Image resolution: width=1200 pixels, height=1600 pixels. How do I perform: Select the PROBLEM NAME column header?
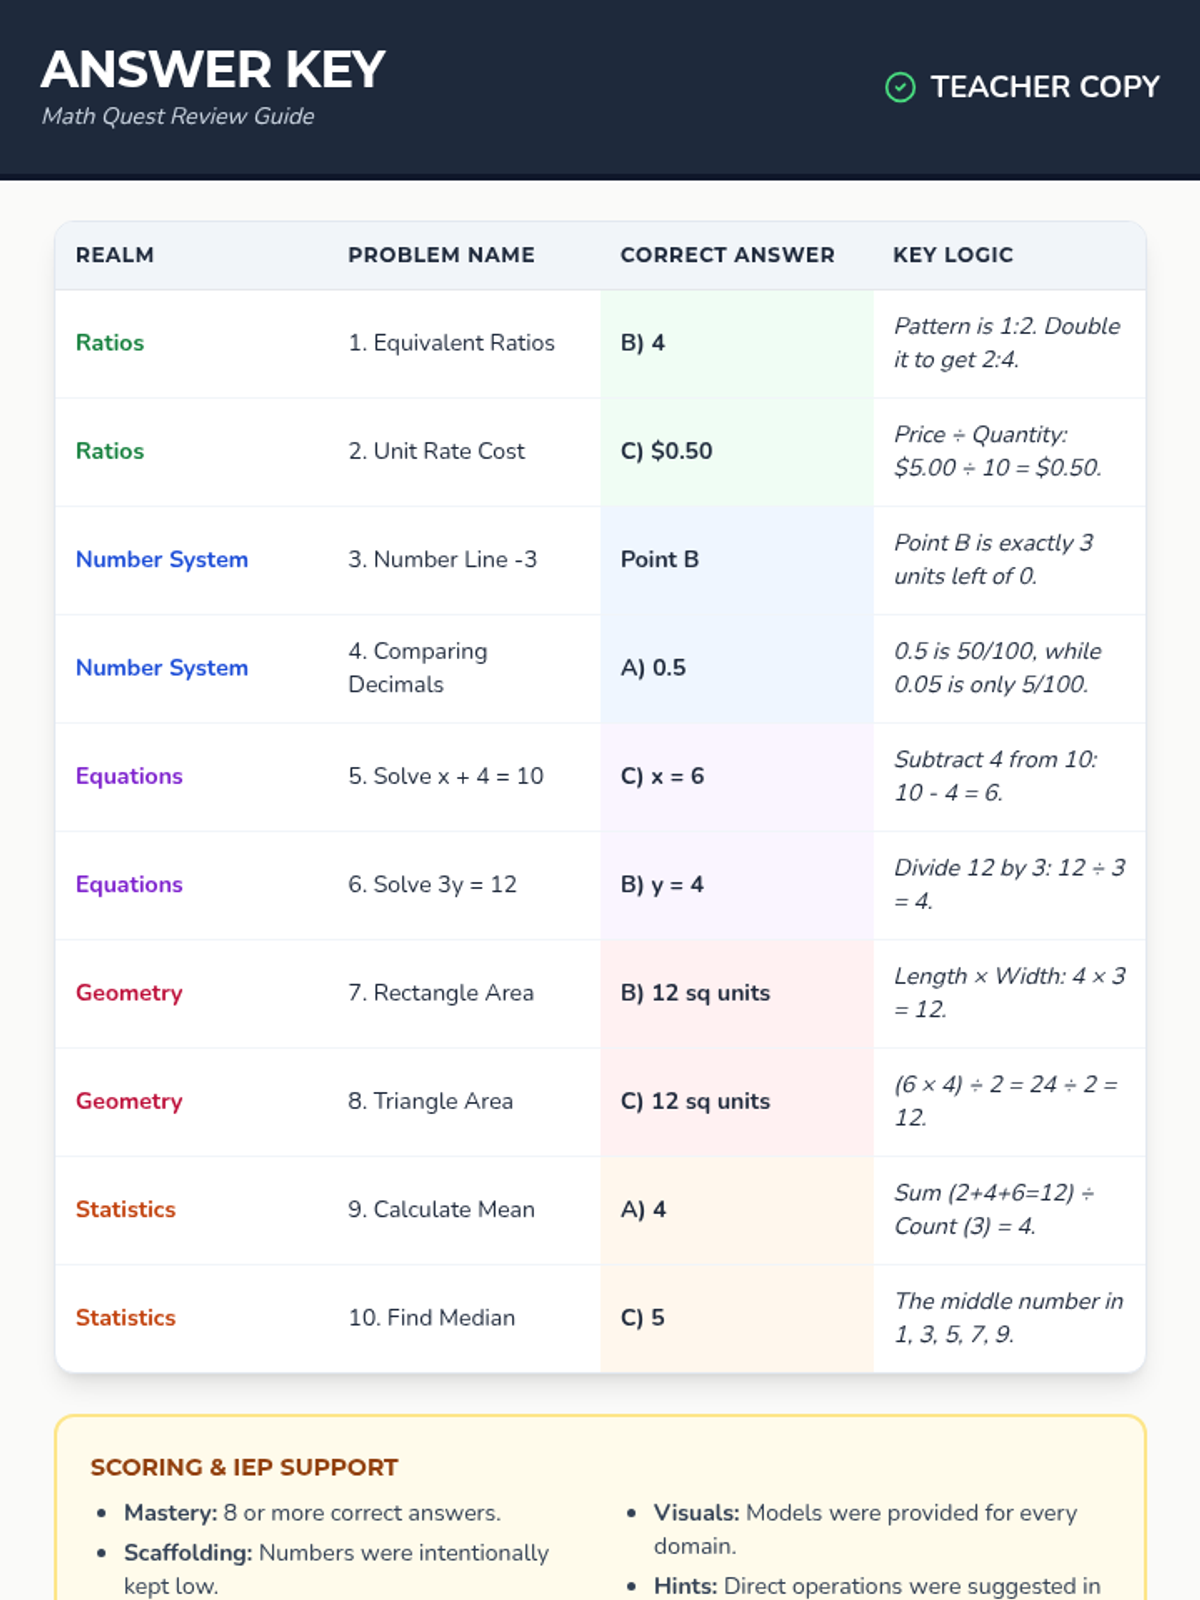pyautogui.click(x=441, y=255)
